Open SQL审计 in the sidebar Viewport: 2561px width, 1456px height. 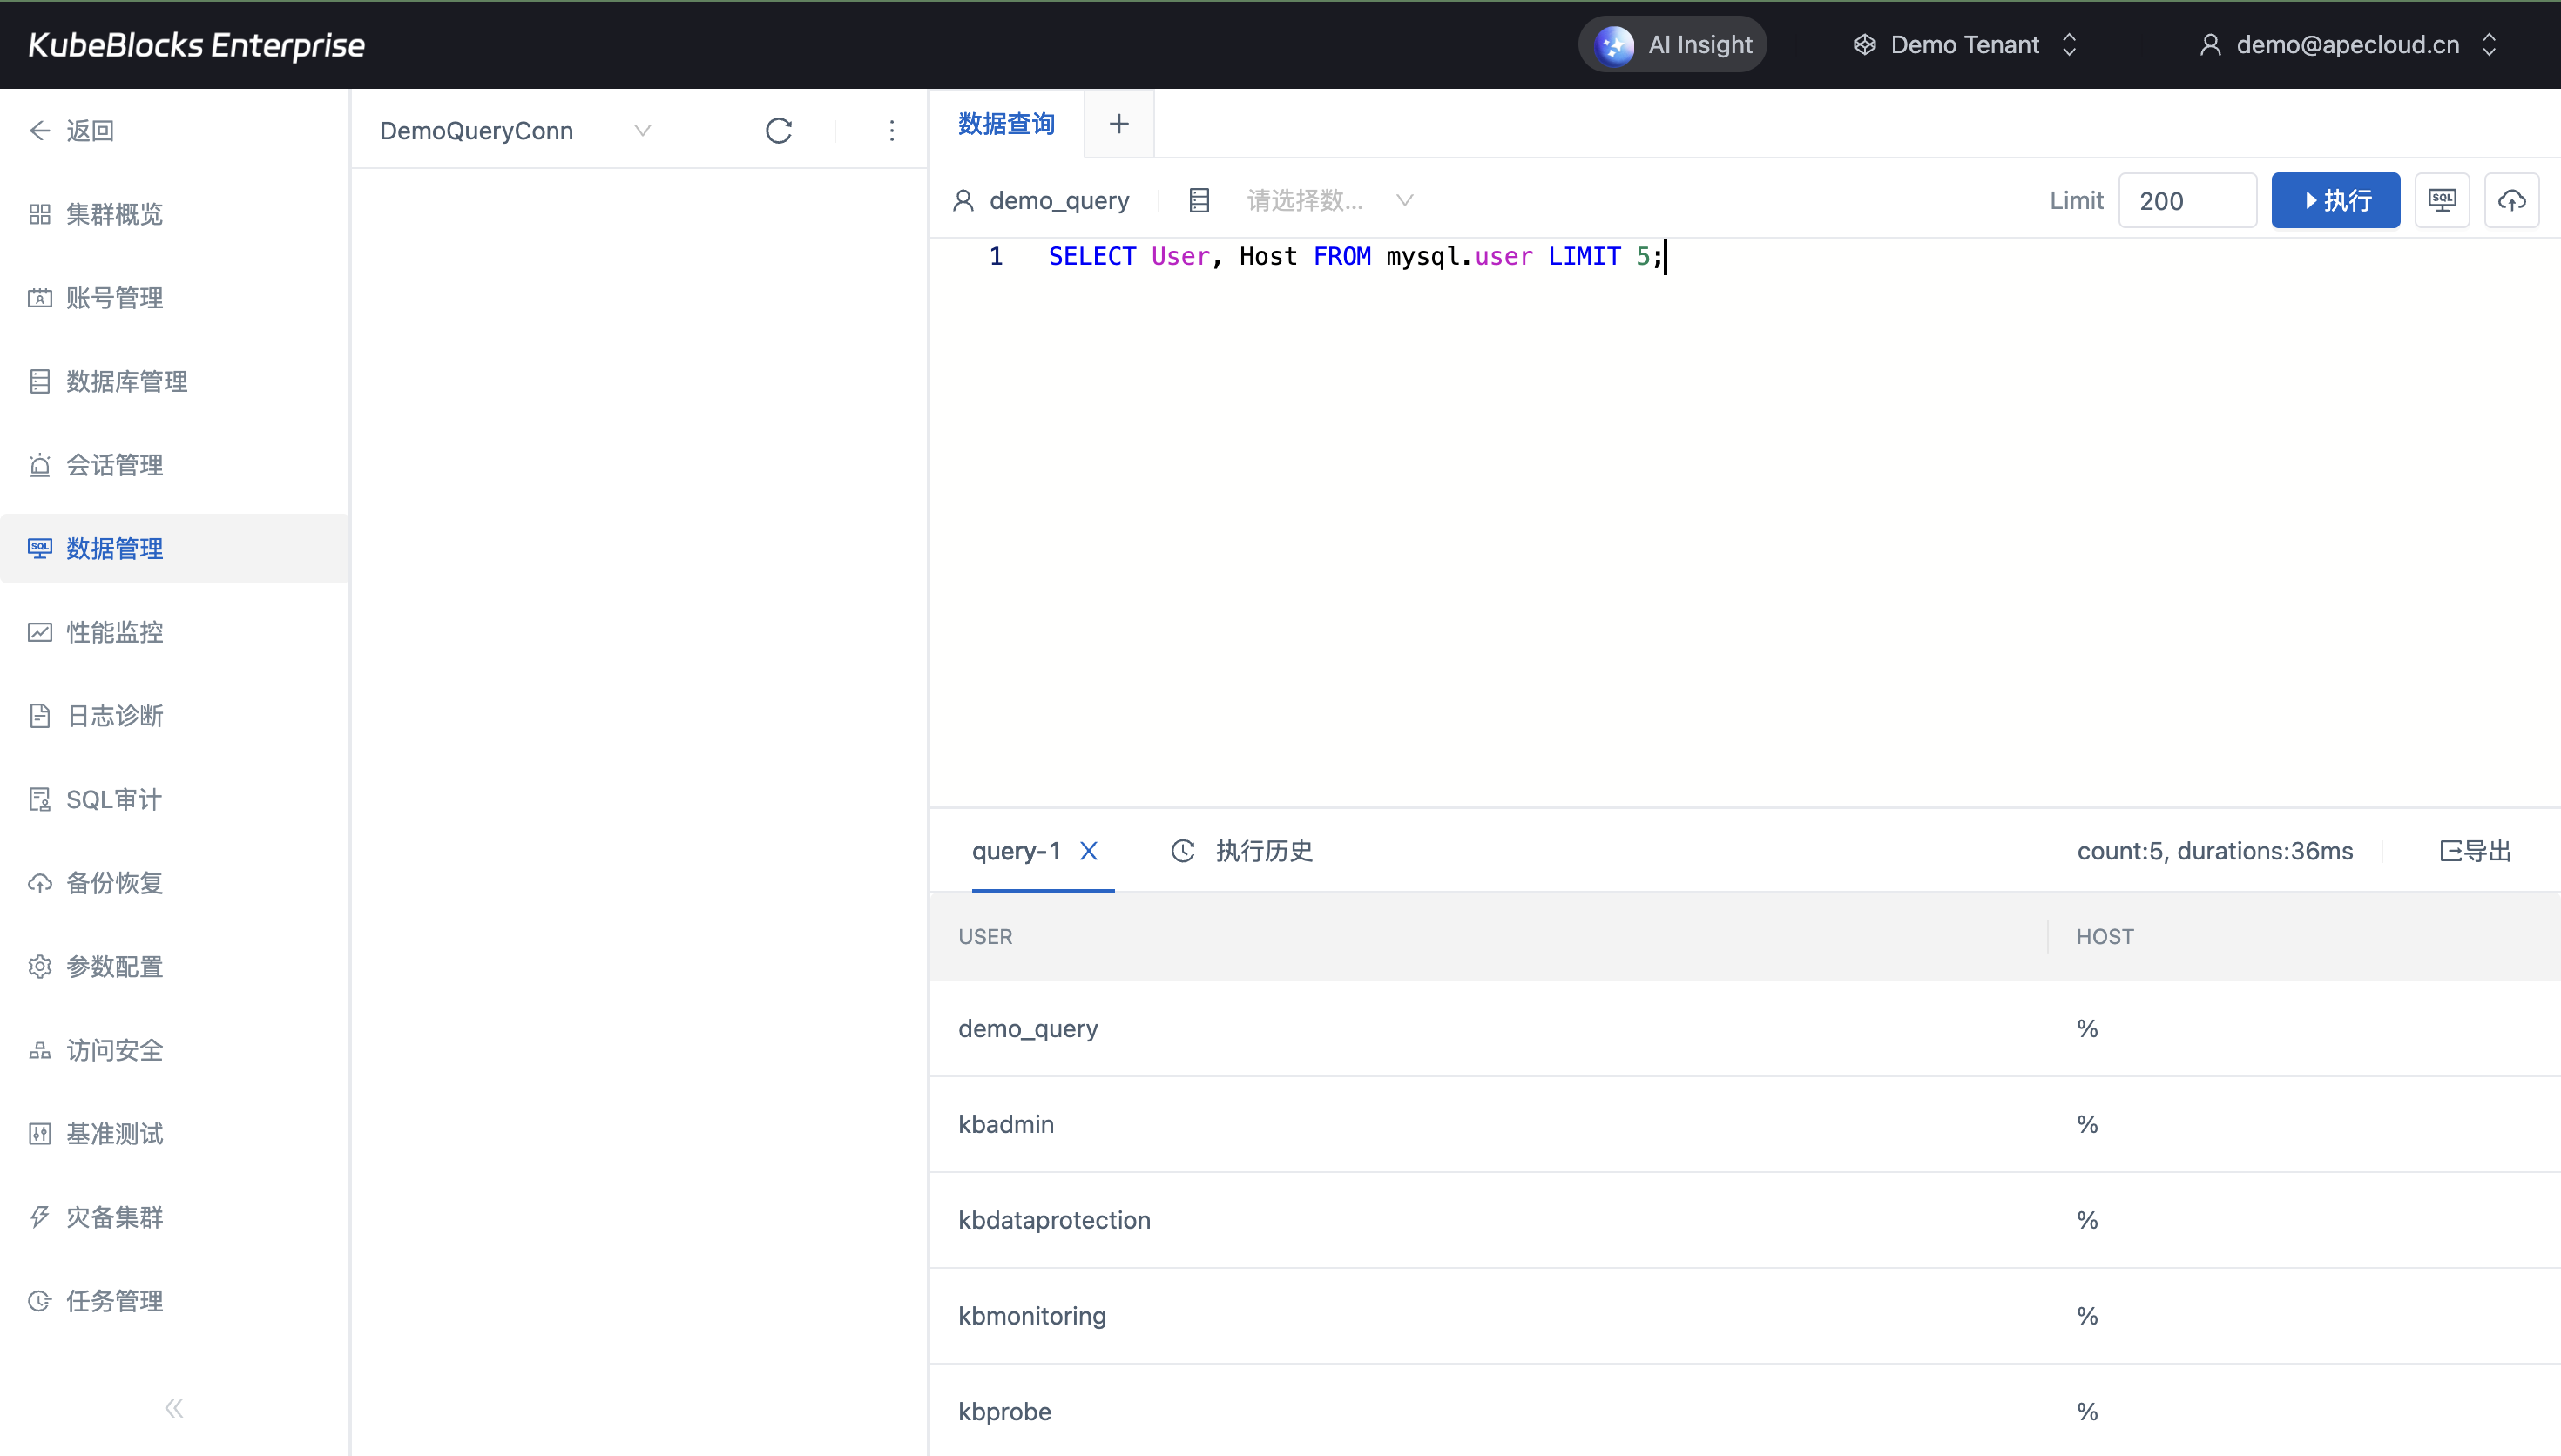[113, 799]
